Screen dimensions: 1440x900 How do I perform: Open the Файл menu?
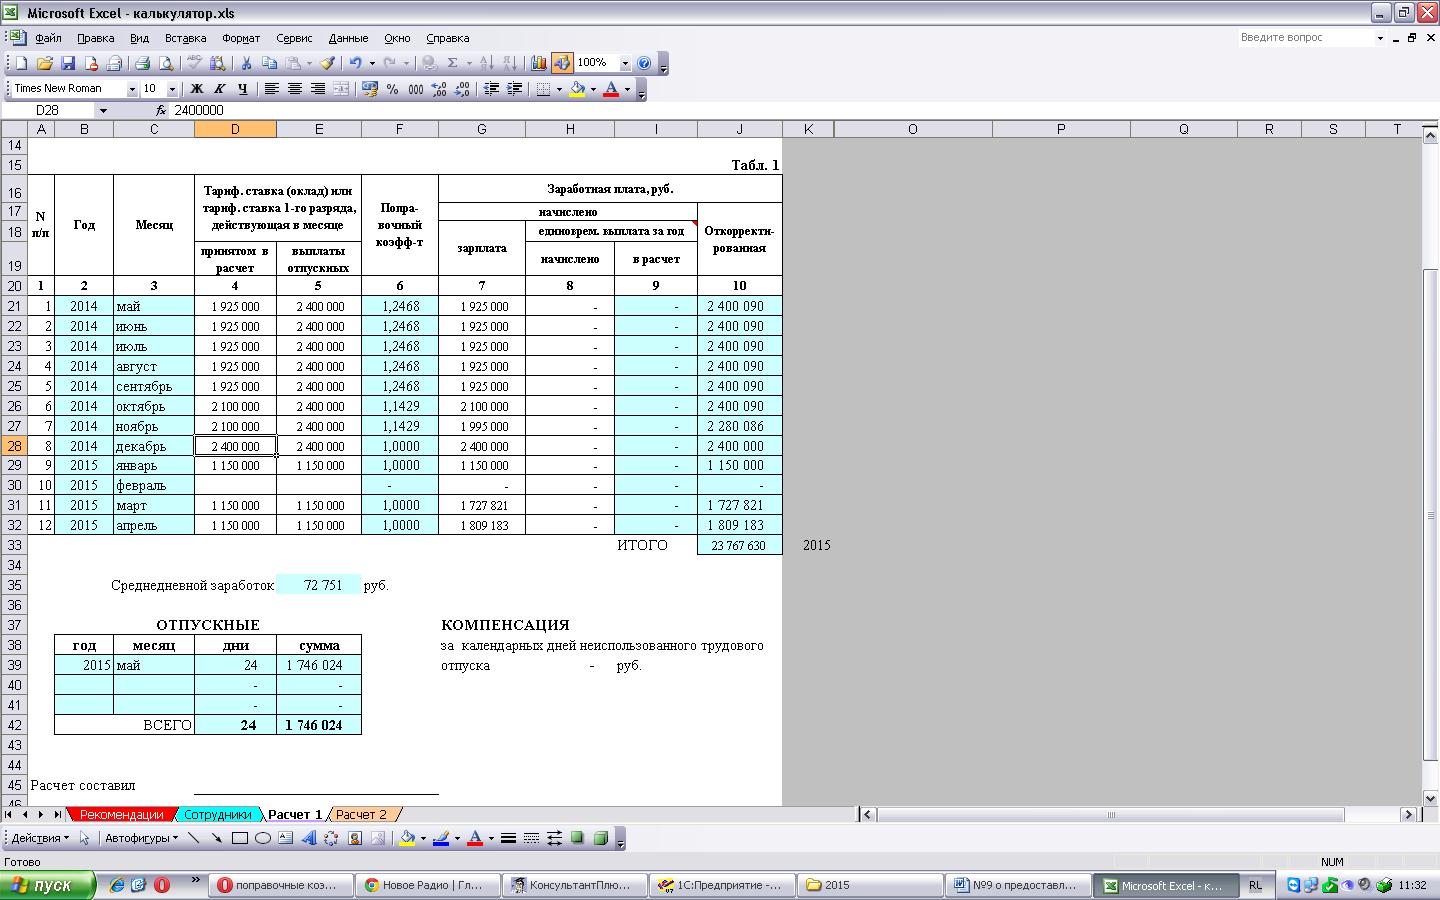48,38
